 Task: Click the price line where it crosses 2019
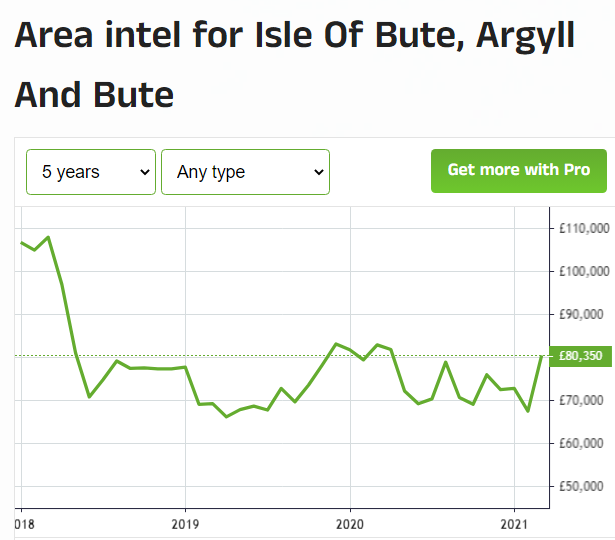click(184, 367)
